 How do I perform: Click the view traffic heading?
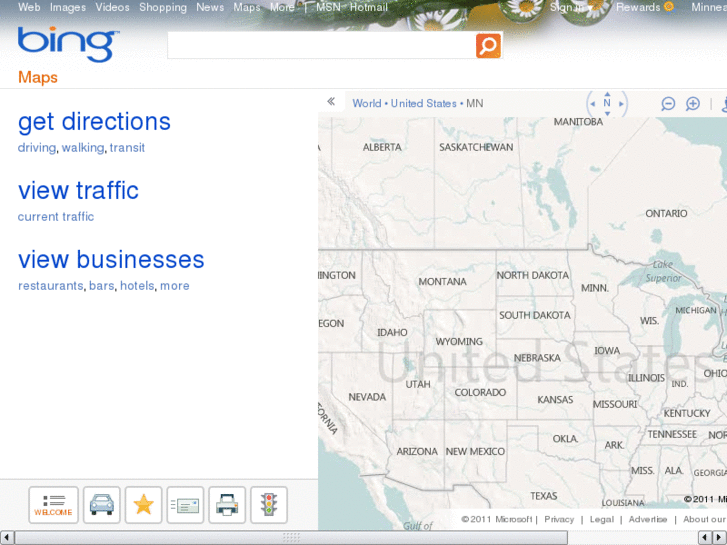78,190
